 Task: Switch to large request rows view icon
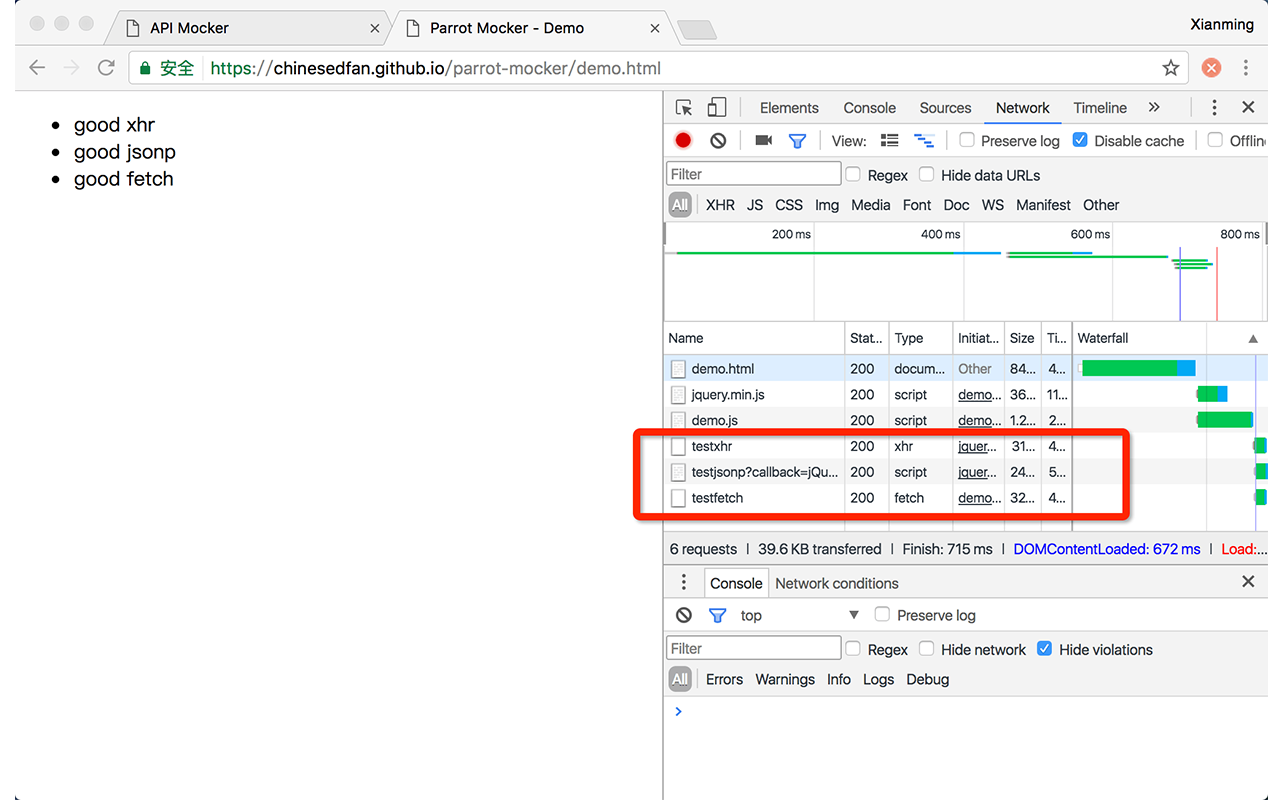[x=889, y=141]
